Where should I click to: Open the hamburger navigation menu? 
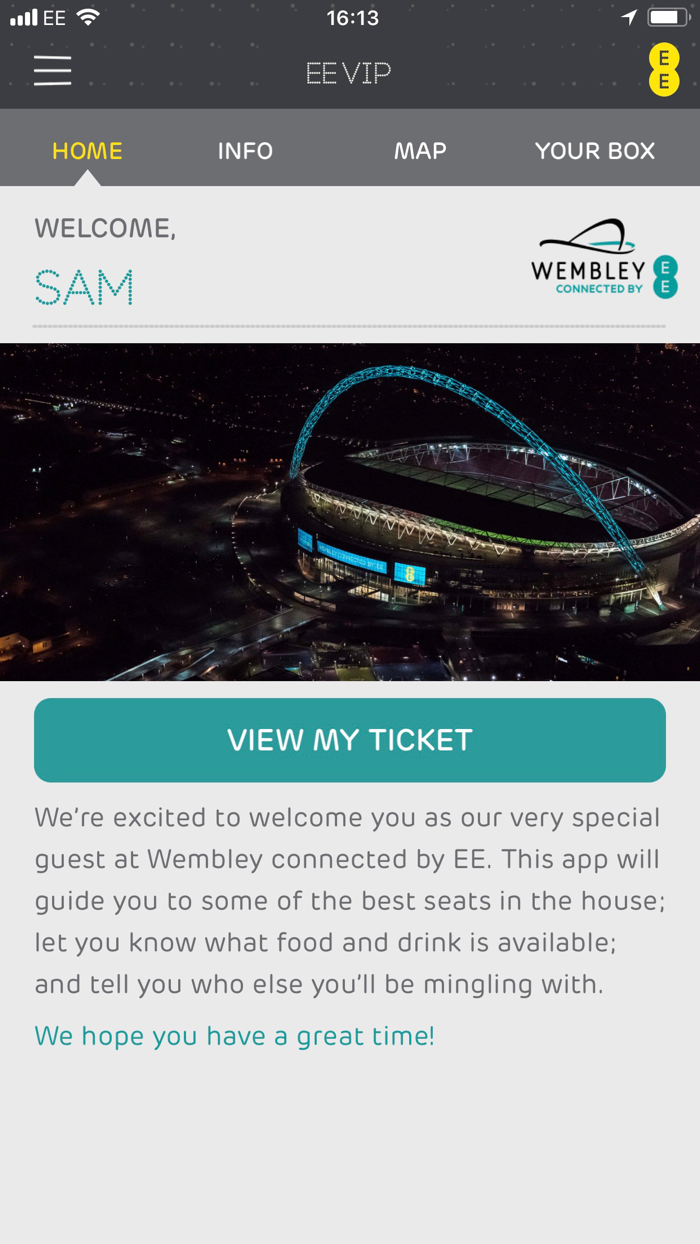tap(52, 70)
